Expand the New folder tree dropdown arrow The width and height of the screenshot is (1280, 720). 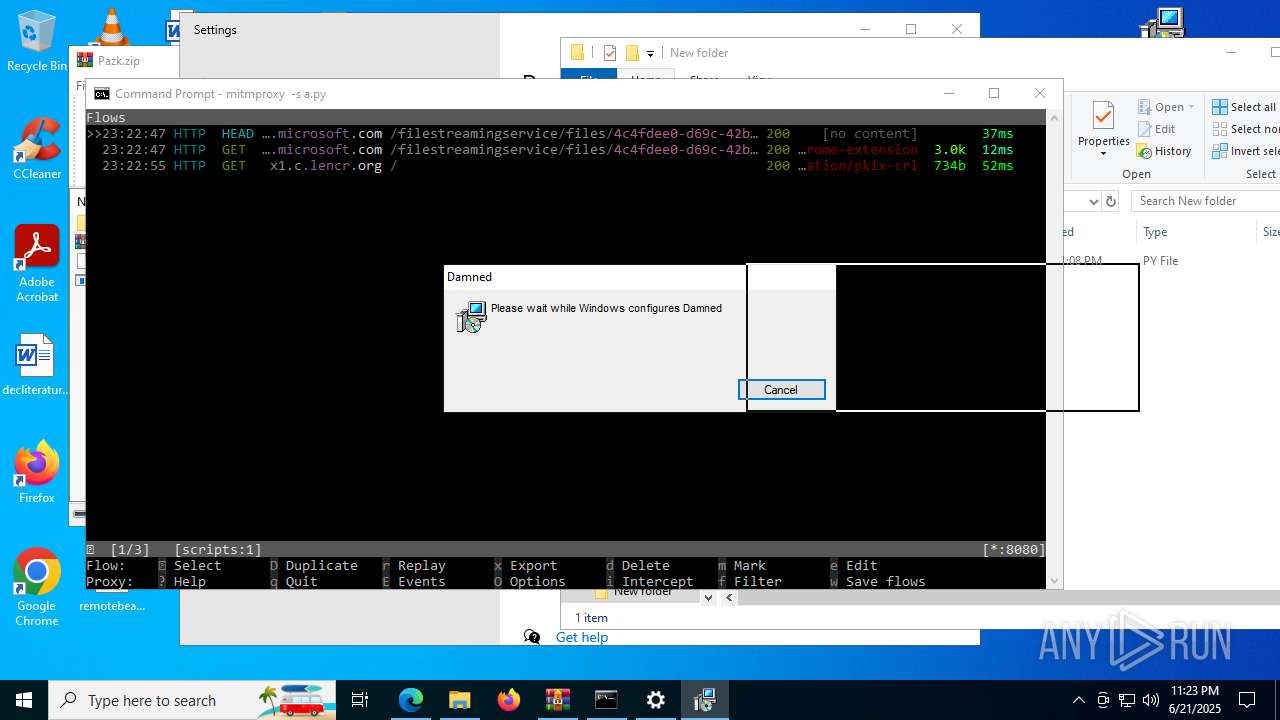point(708,598)
